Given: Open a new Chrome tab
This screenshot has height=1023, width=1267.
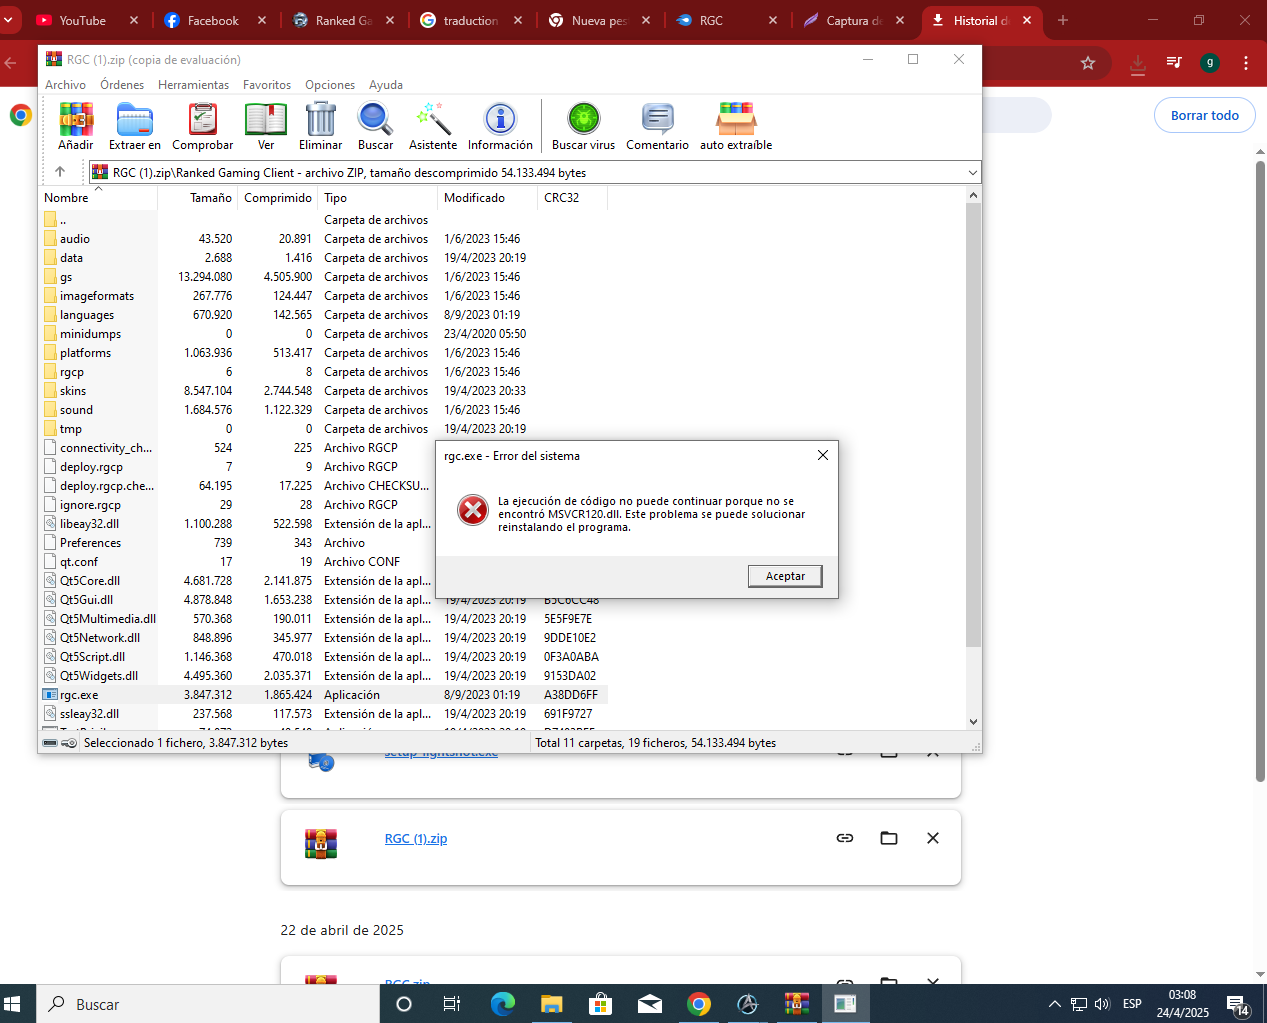Looking at the screenshot, I should 1063,20.
